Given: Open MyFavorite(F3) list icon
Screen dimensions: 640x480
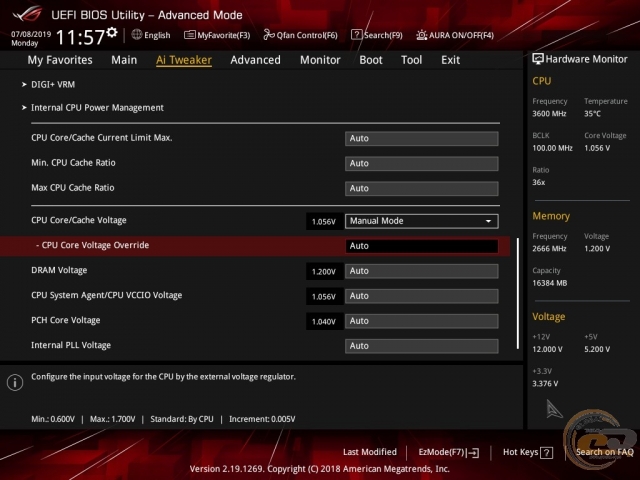Looking at the screenshot, I should [x=189, y=35].
